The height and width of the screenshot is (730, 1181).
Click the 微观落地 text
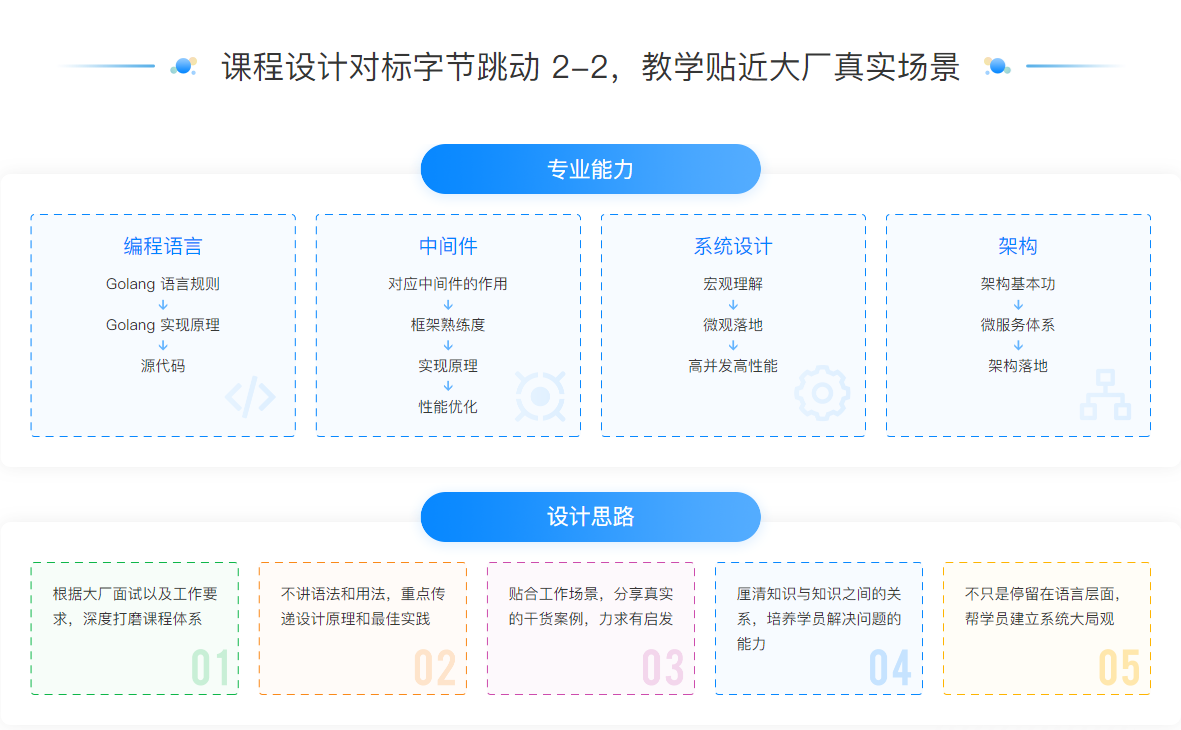click(x=733, y=325)
